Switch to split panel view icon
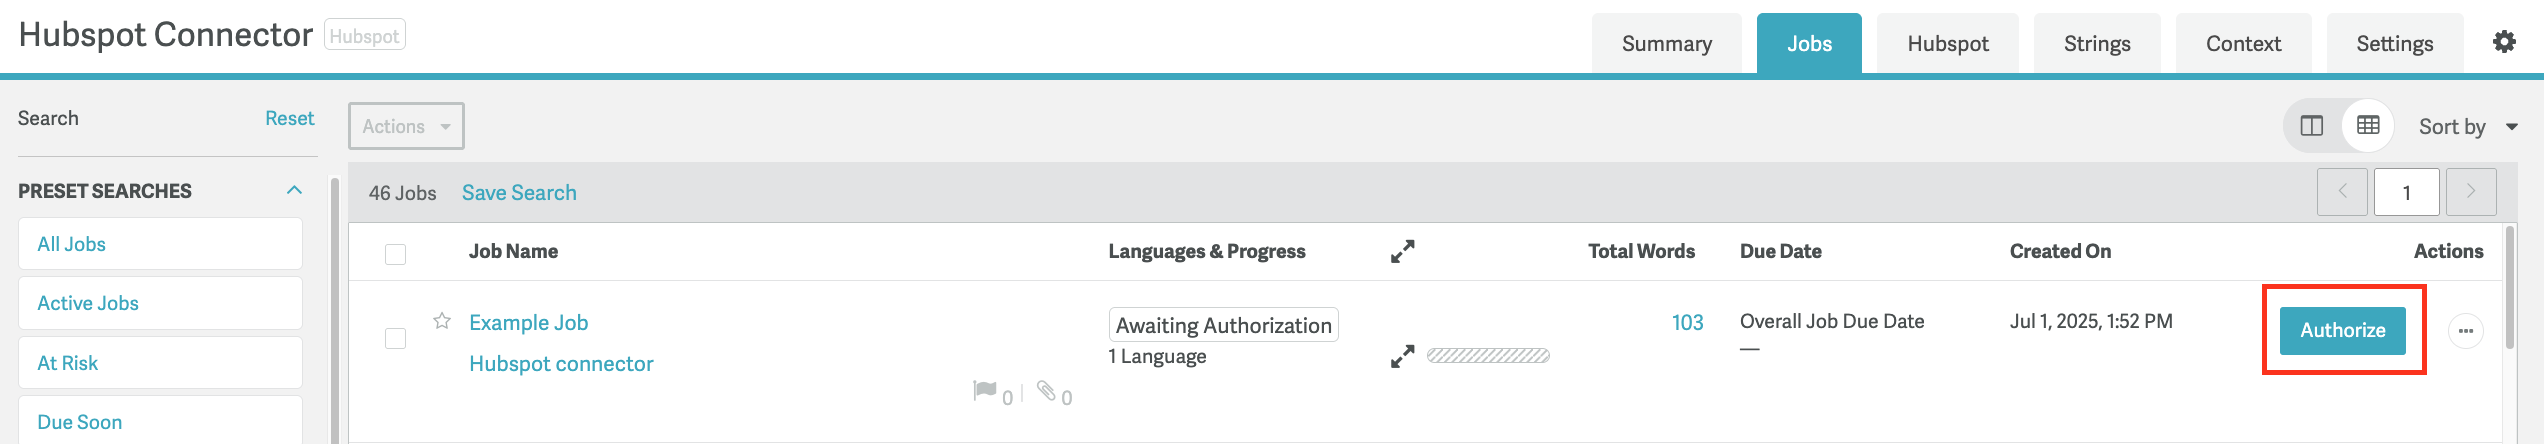 point(2312,126)
